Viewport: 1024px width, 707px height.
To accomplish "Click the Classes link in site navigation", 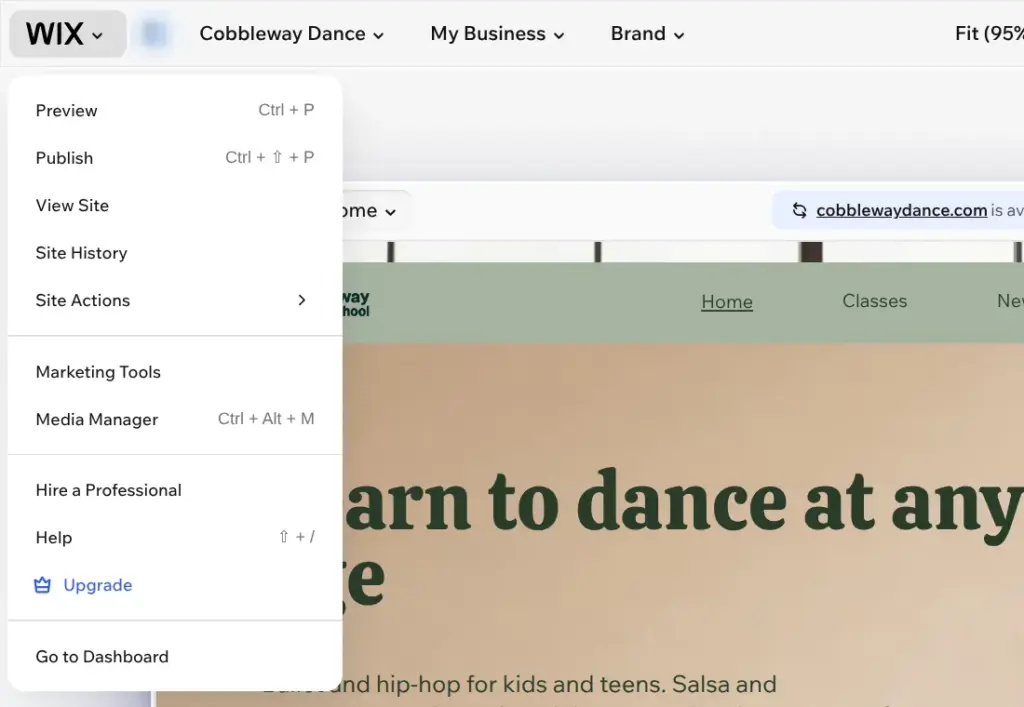I will [x=874, y=301].
